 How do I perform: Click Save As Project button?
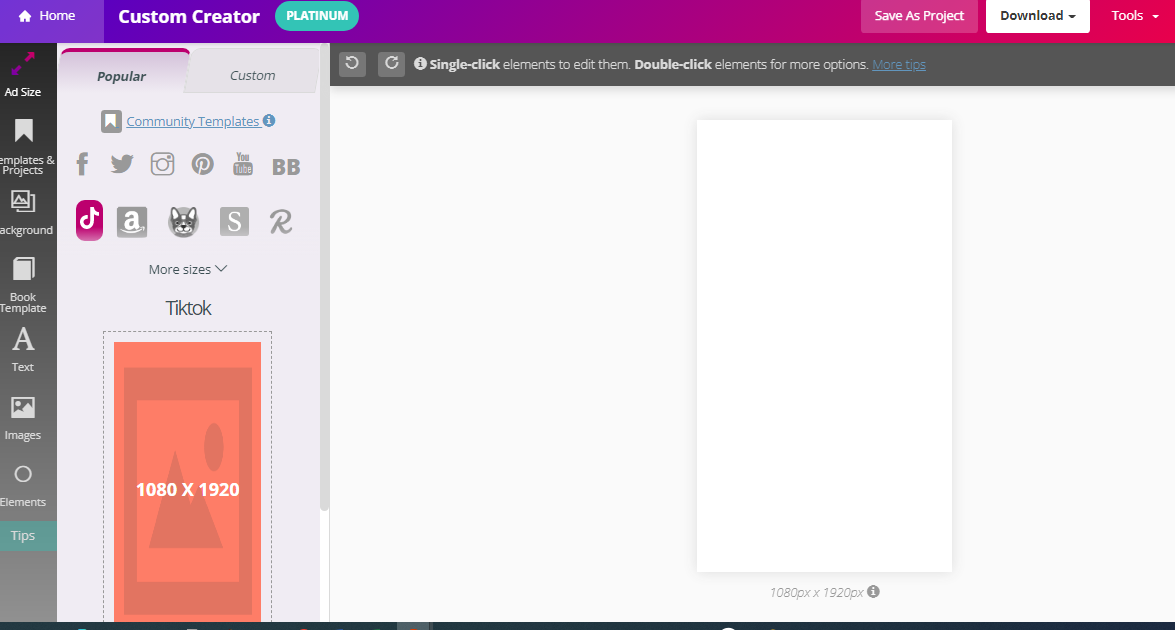pyautogui.click(x=919, y=16)
